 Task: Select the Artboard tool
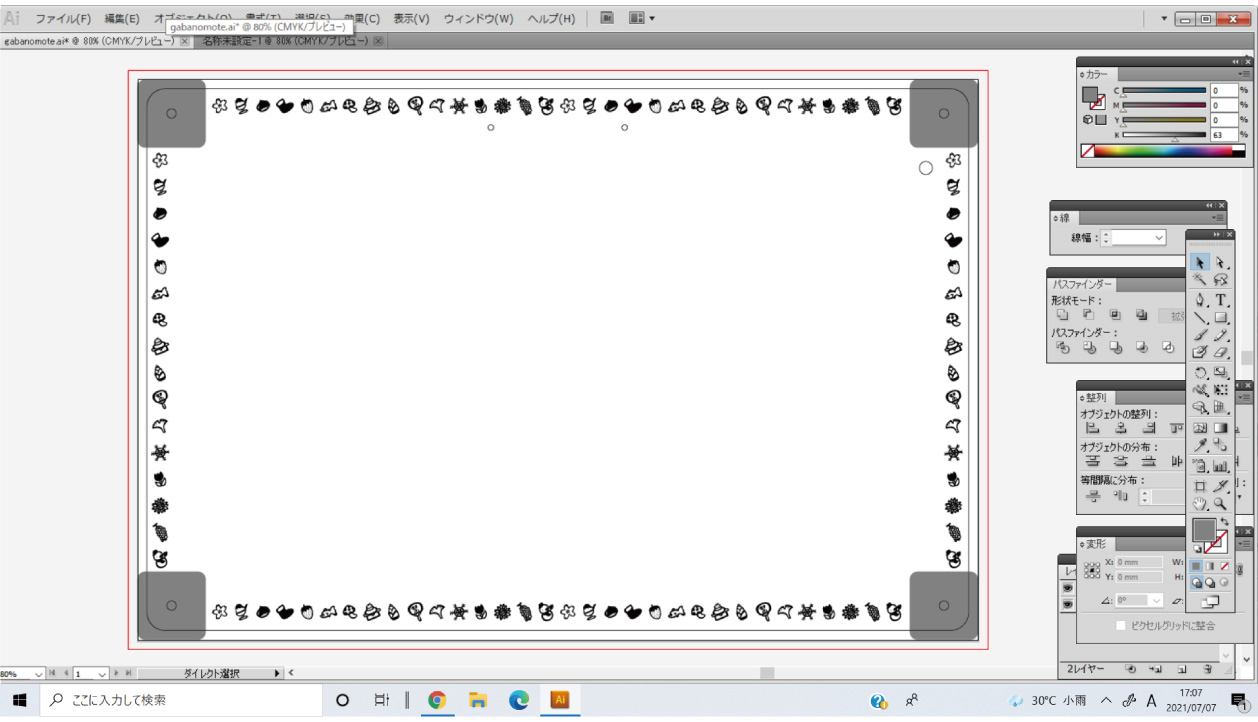[x=1200, y=486]
